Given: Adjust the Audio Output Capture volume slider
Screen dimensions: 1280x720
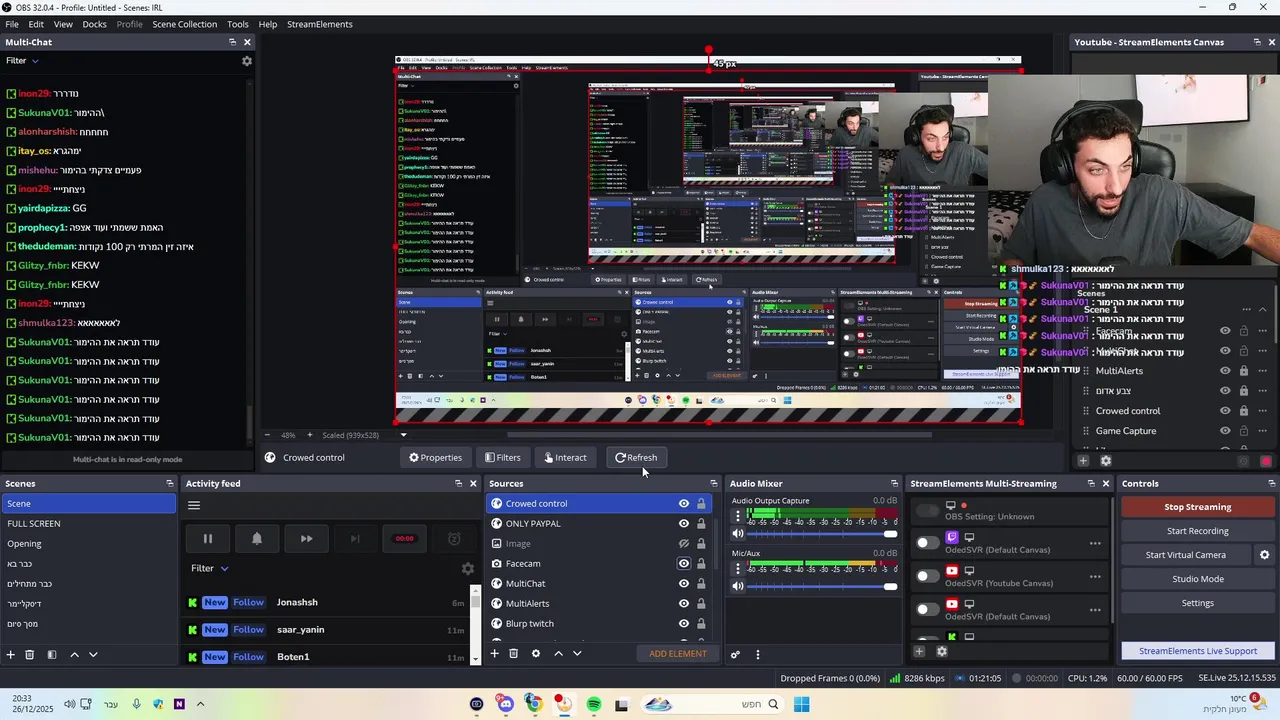Looking at the screenshot, I should 822,533.
